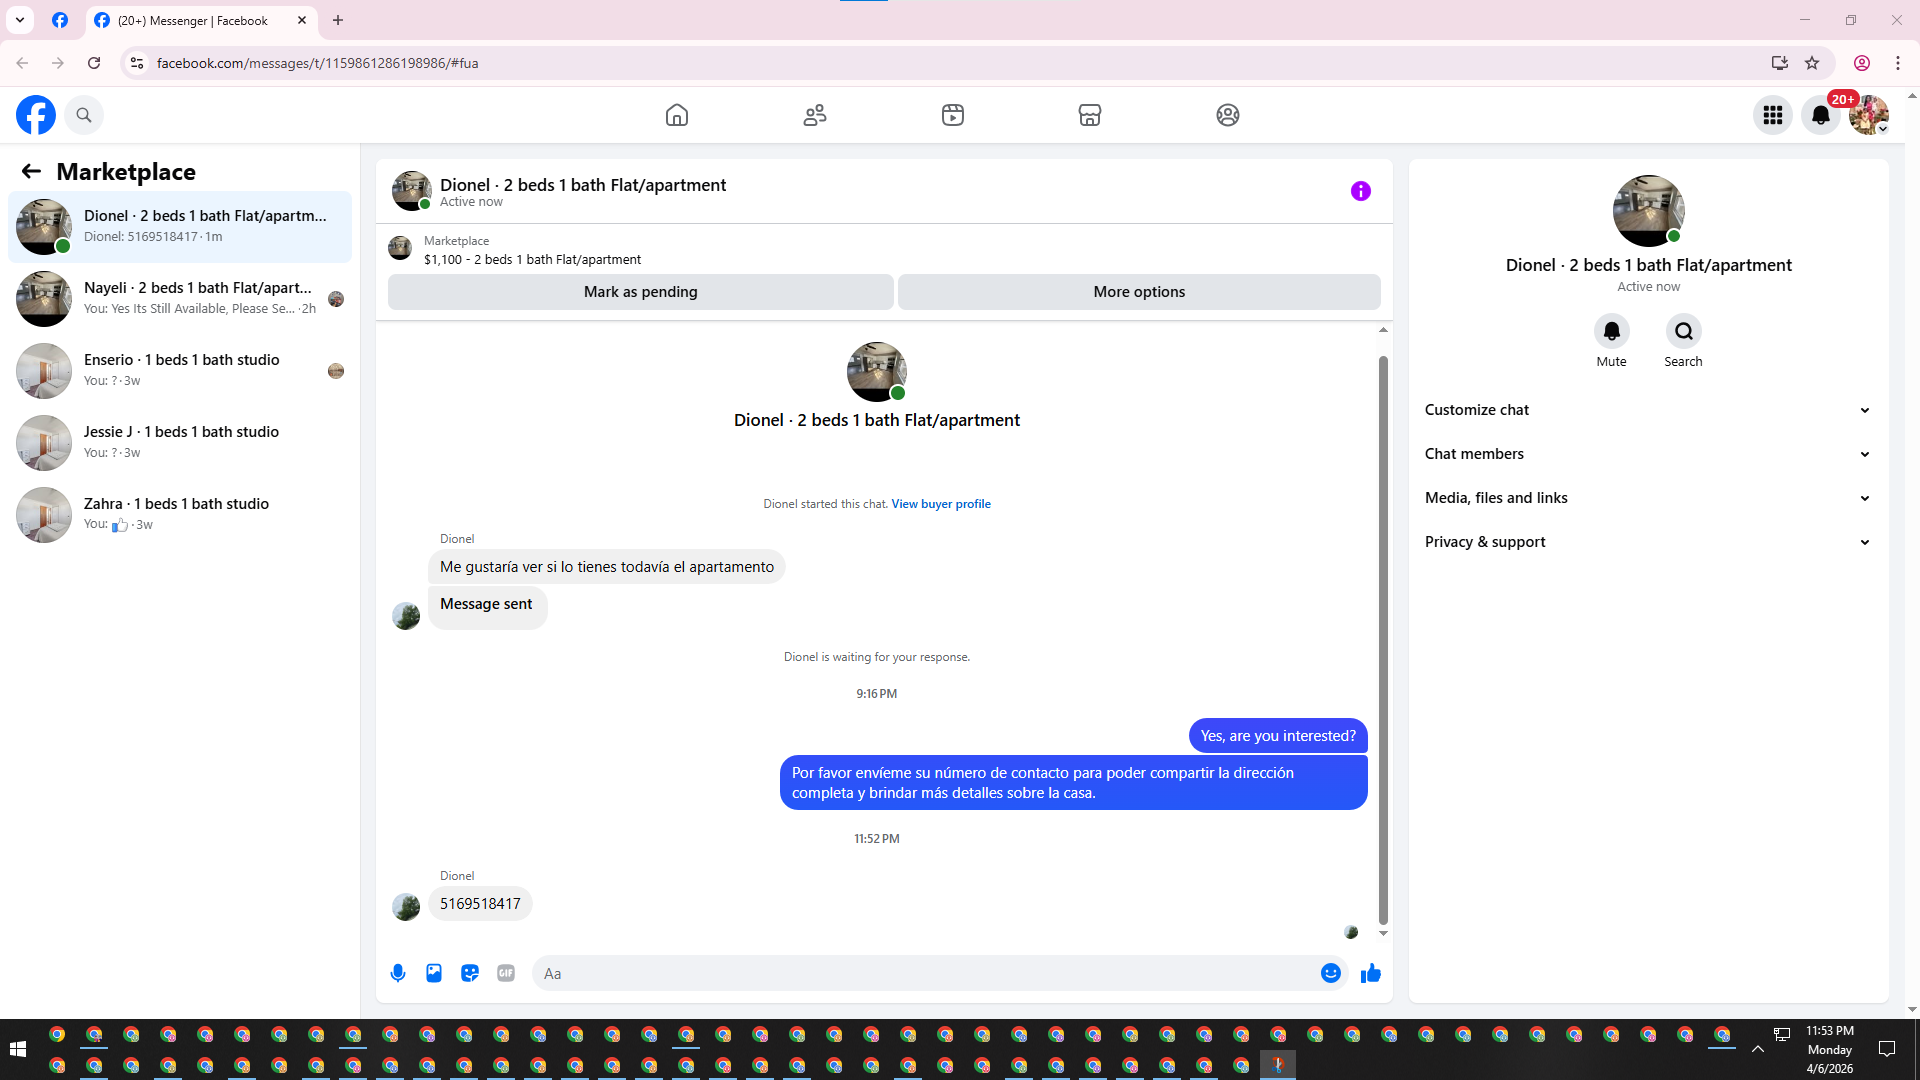
Task: Click 'Me gustaría ver si lo tienes' message
Action: [607, 567]
